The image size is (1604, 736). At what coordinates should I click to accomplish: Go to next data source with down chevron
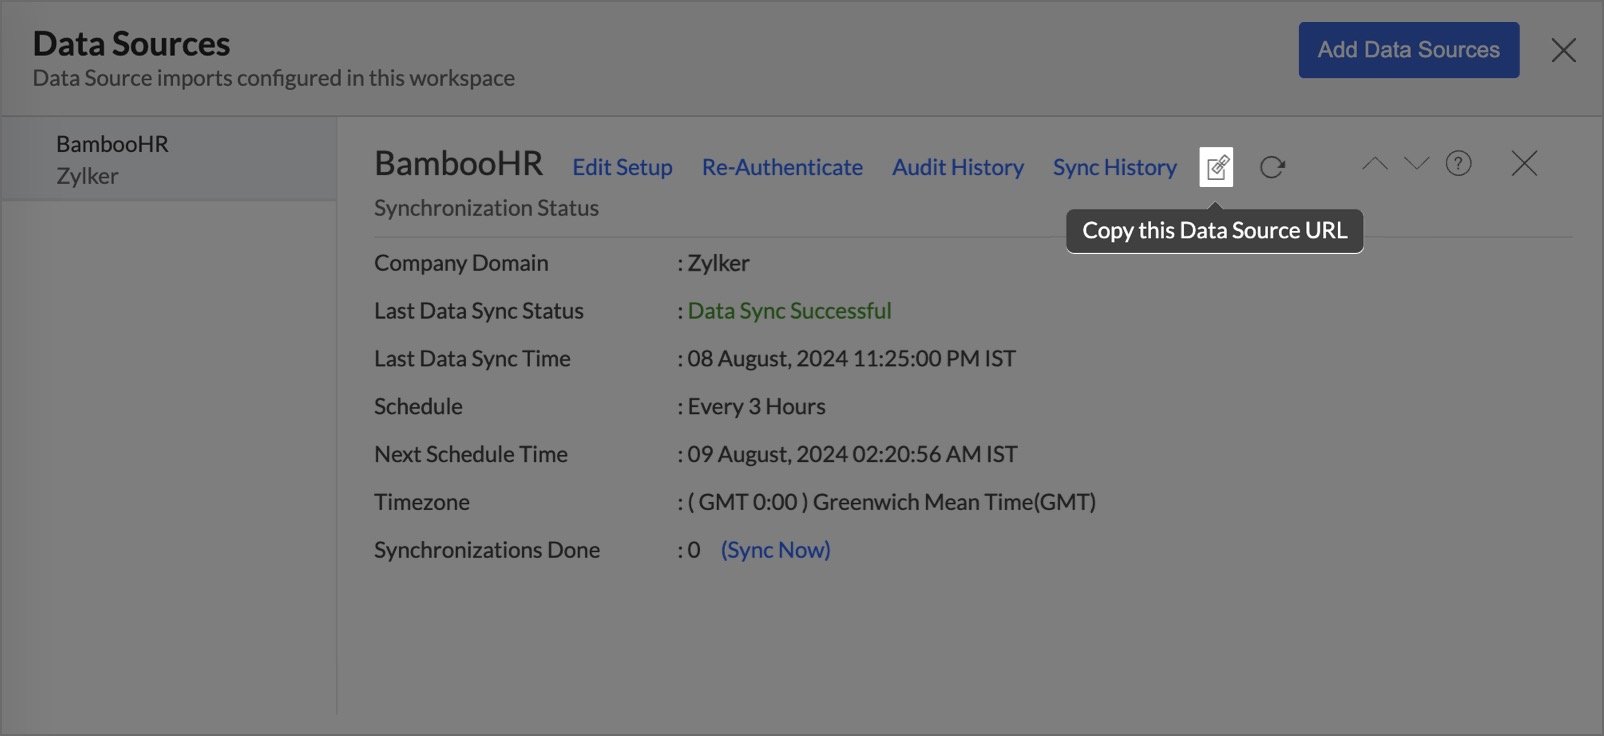(x=1416, y=163)
